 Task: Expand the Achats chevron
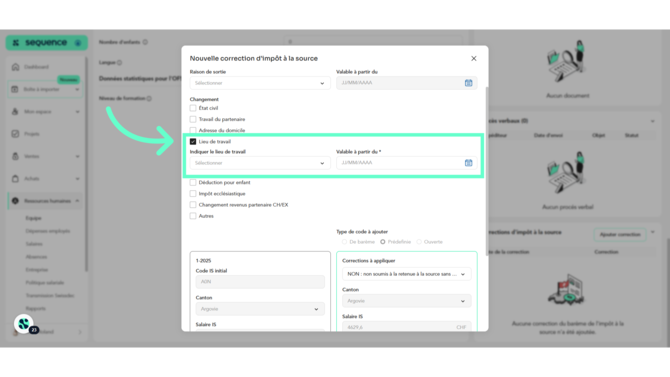click(77, 179)
